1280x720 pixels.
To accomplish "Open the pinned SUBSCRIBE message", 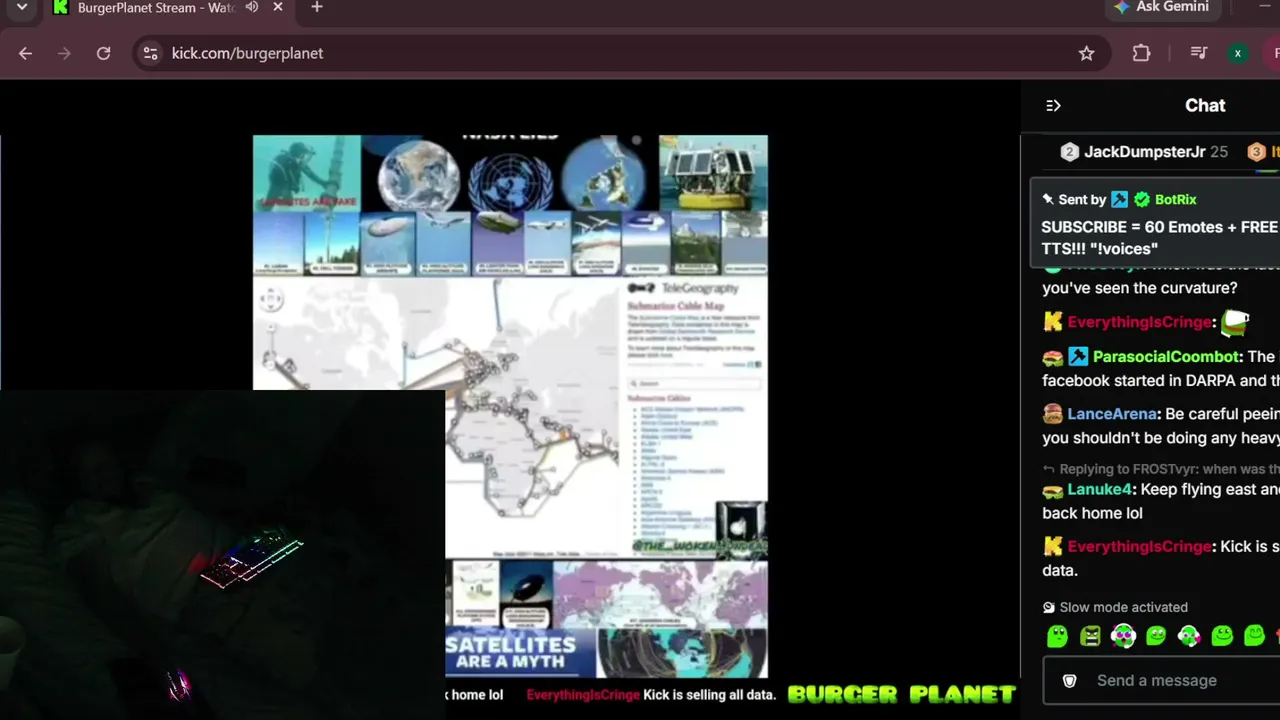I will (1159, 238).
